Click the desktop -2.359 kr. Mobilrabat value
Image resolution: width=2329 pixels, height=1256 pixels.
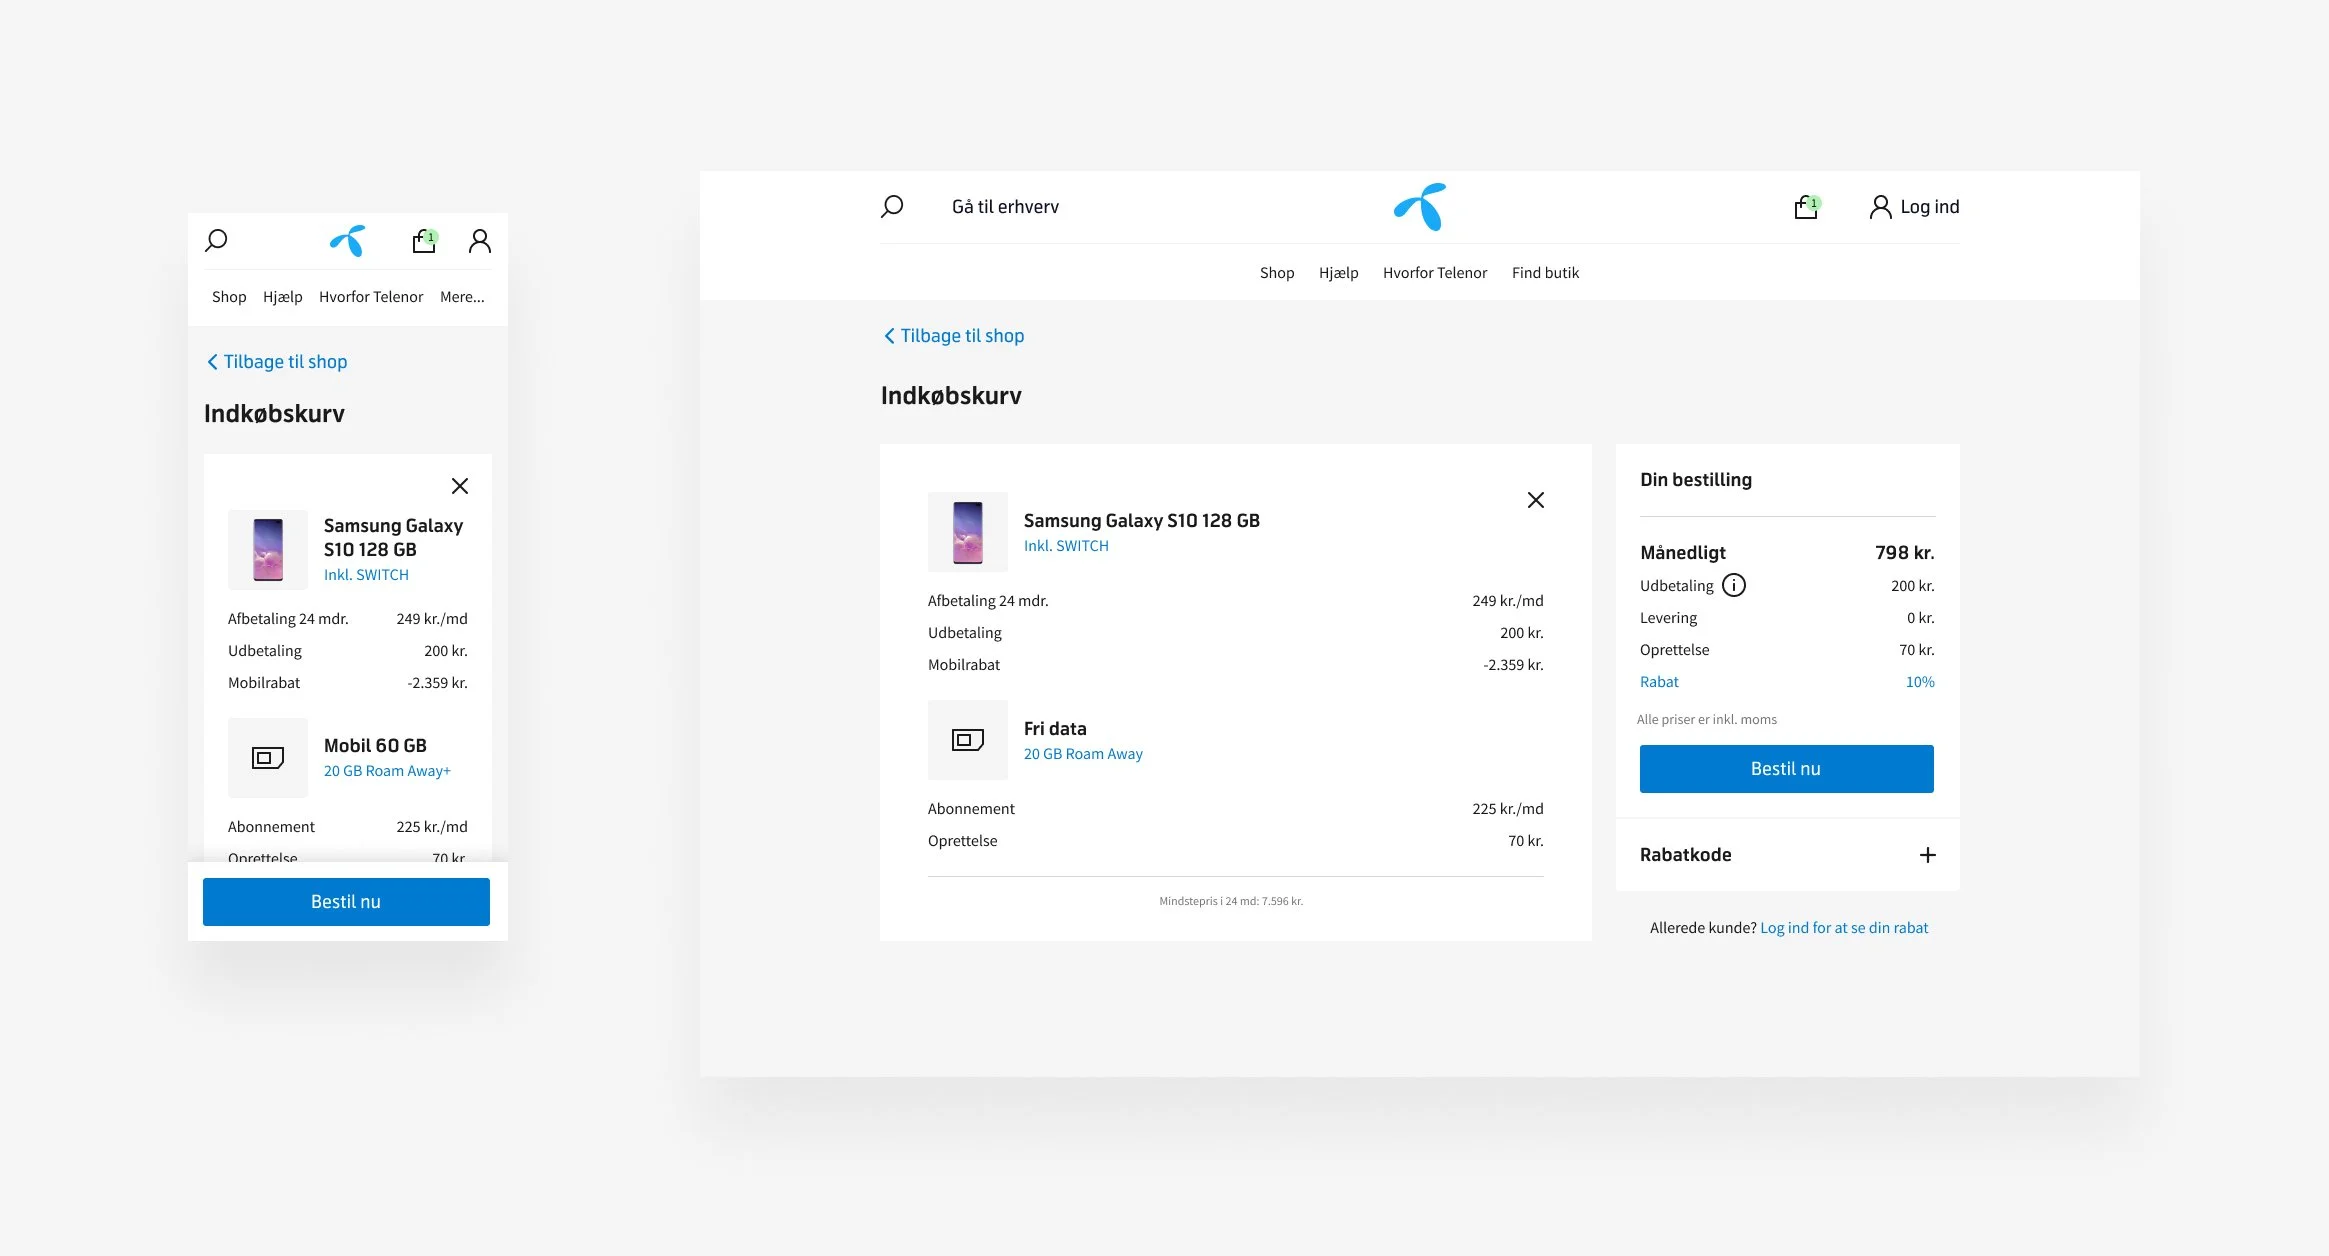point(1514,665)
